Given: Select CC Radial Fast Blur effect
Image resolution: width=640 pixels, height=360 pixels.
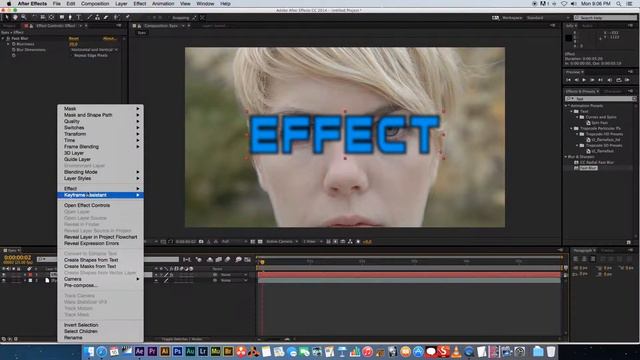Looking at the screenshot, I should pyautogui.click(x=596, y=162).
